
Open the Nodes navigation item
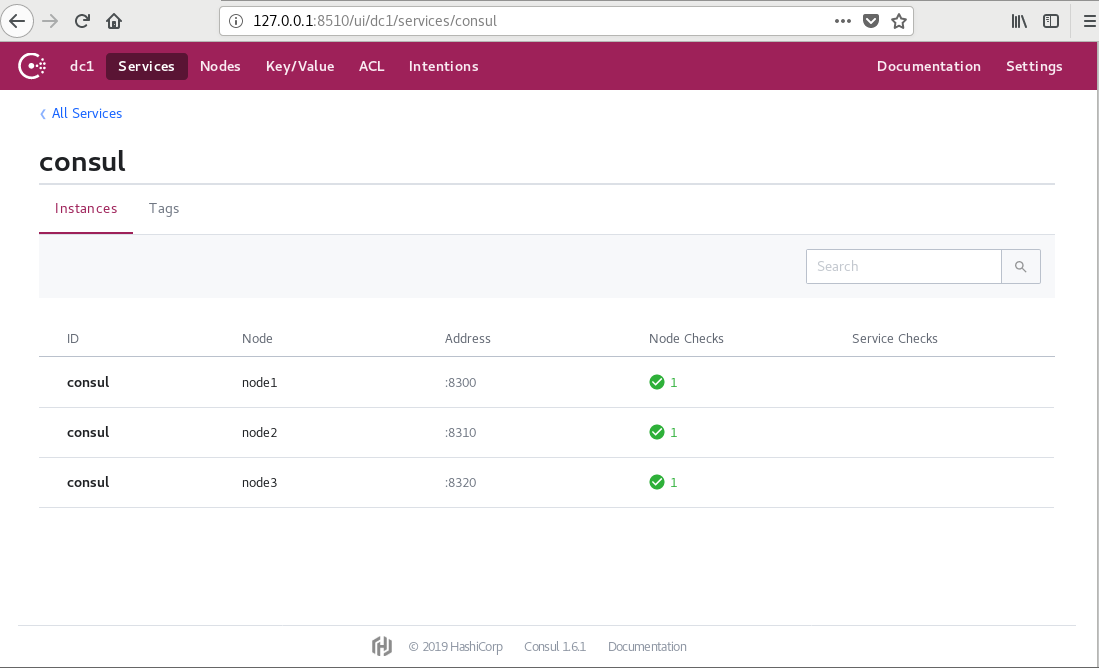point(220,66)
